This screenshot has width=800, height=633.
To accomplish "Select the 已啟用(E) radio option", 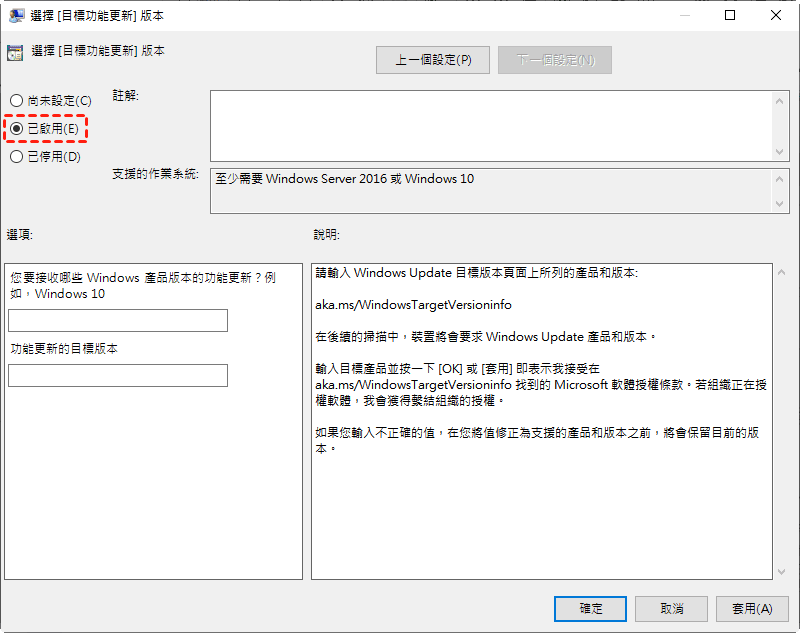I will click(x=17, y=129).
